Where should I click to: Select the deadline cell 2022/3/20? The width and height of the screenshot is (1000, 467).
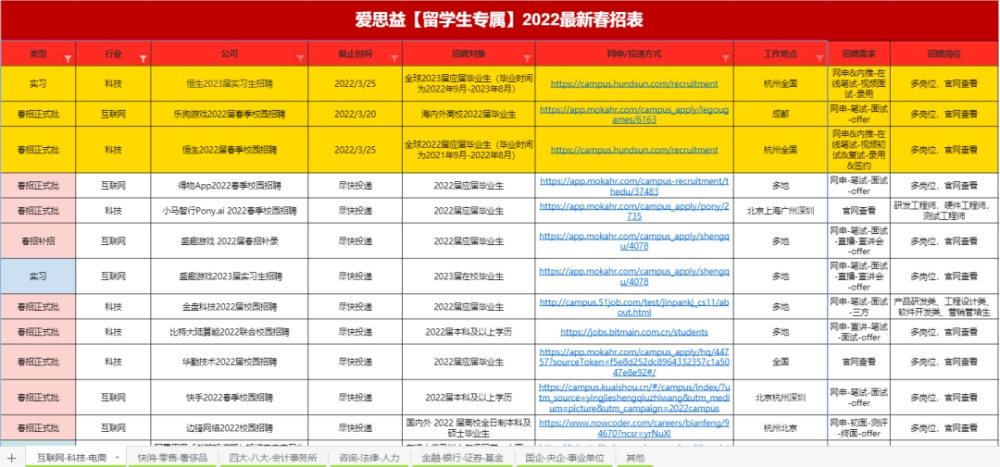[355, 114]
